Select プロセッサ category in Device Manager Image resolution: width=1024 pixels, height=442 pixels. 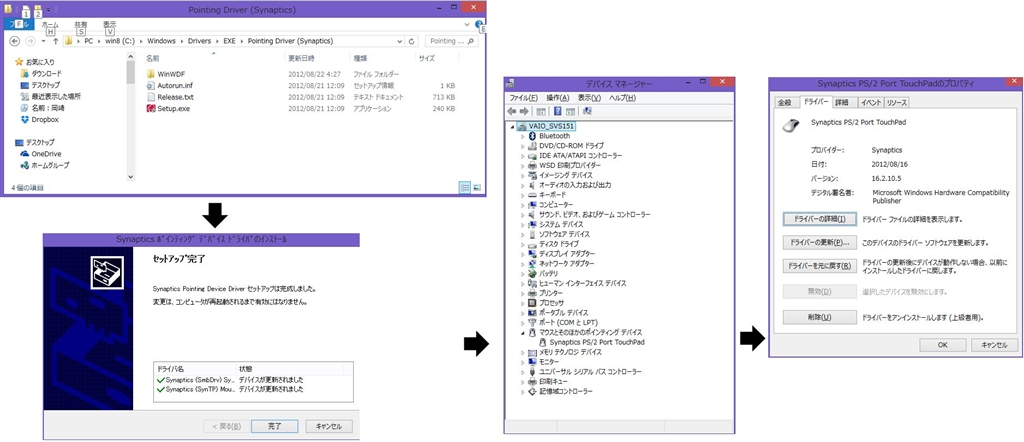551,303
